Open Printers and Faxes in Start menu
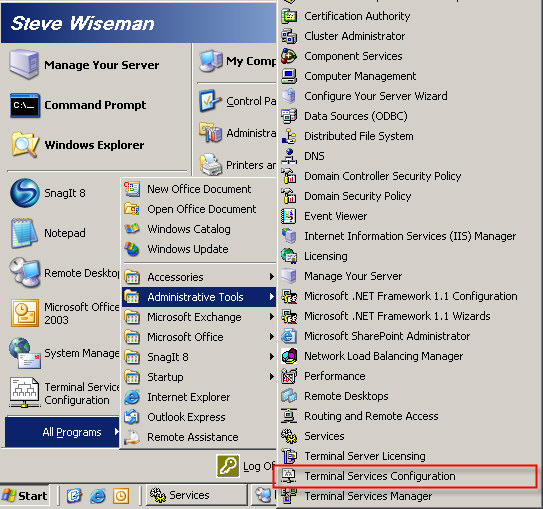The image size is (543, 509). pyautogui.click(x=237, y=165)
